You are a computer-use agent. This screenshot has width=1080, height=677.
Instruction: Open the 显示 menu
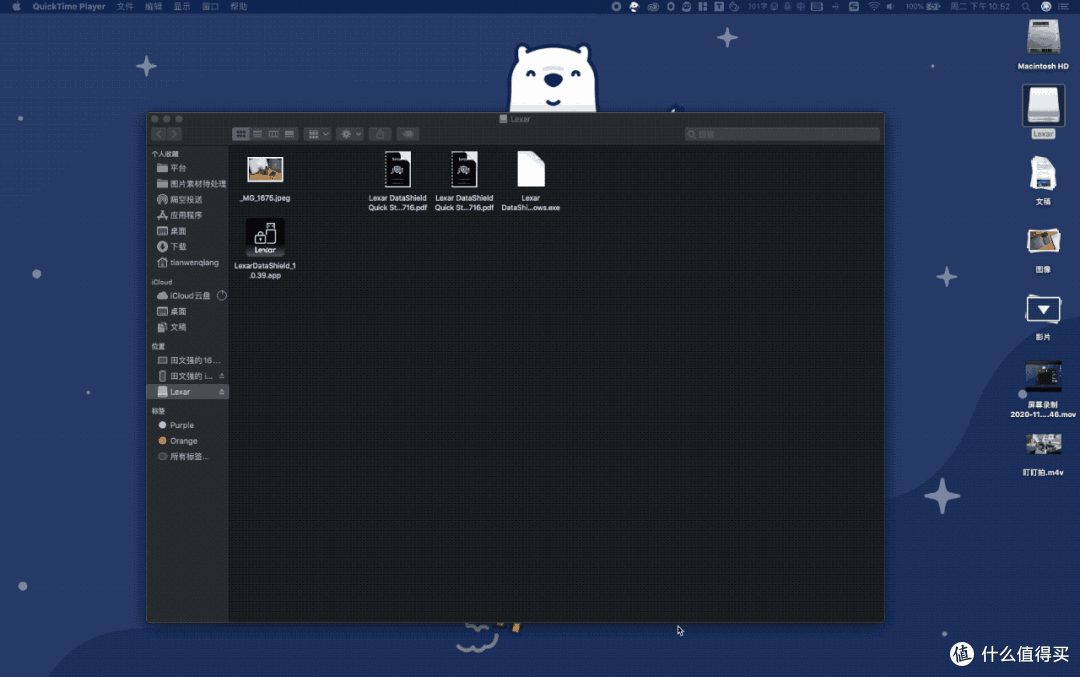(x=182, y=6)
